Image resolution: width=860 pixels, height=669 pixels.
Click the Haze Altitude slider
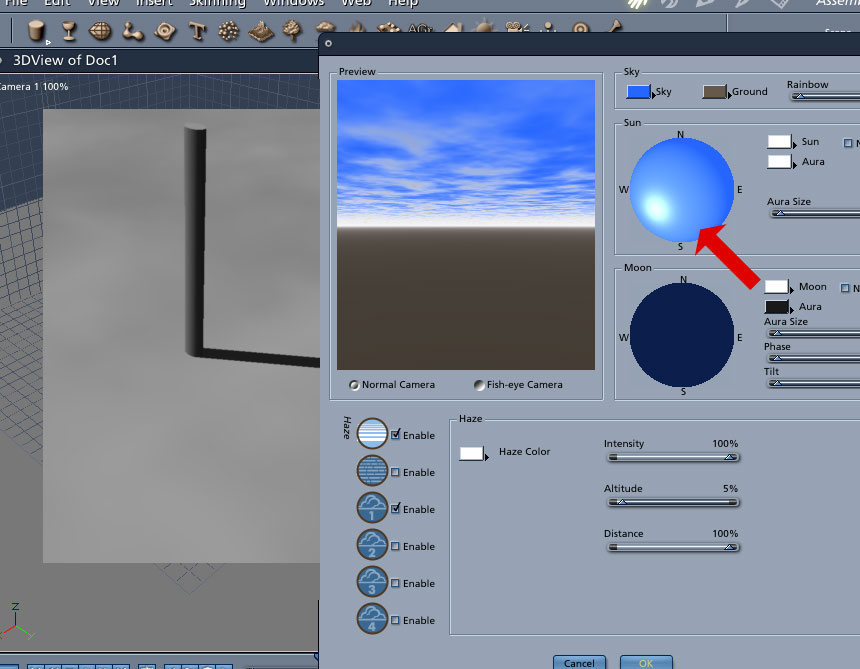tap(674, 502)
